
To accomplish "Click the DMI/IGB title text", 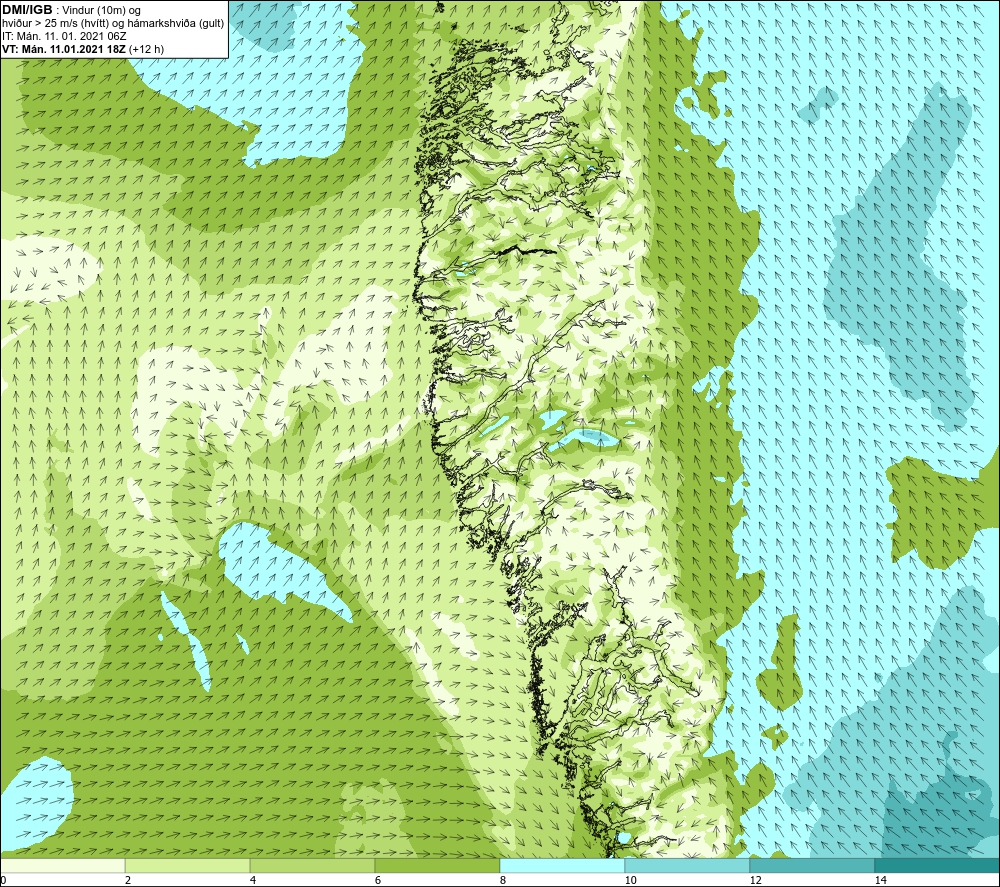I will (28, 10).
